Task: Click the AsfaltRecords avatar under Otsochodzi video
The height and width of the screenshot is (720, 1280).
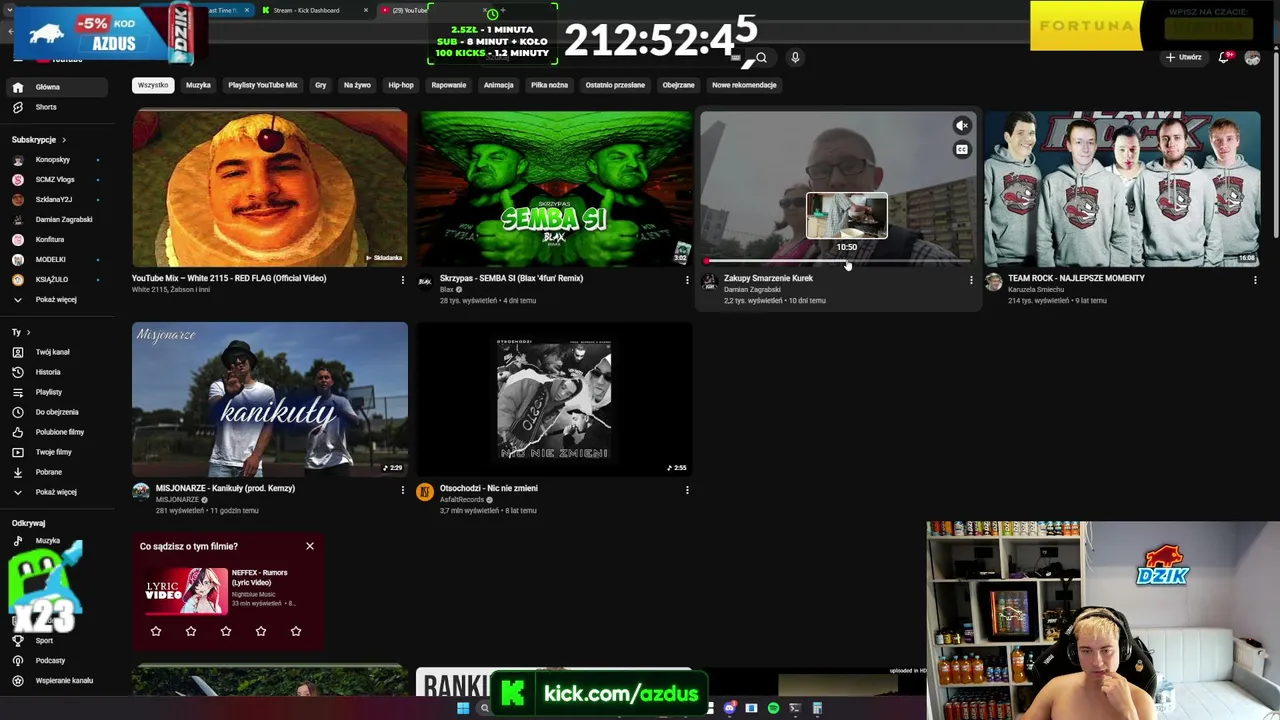Action: [425, 492]
